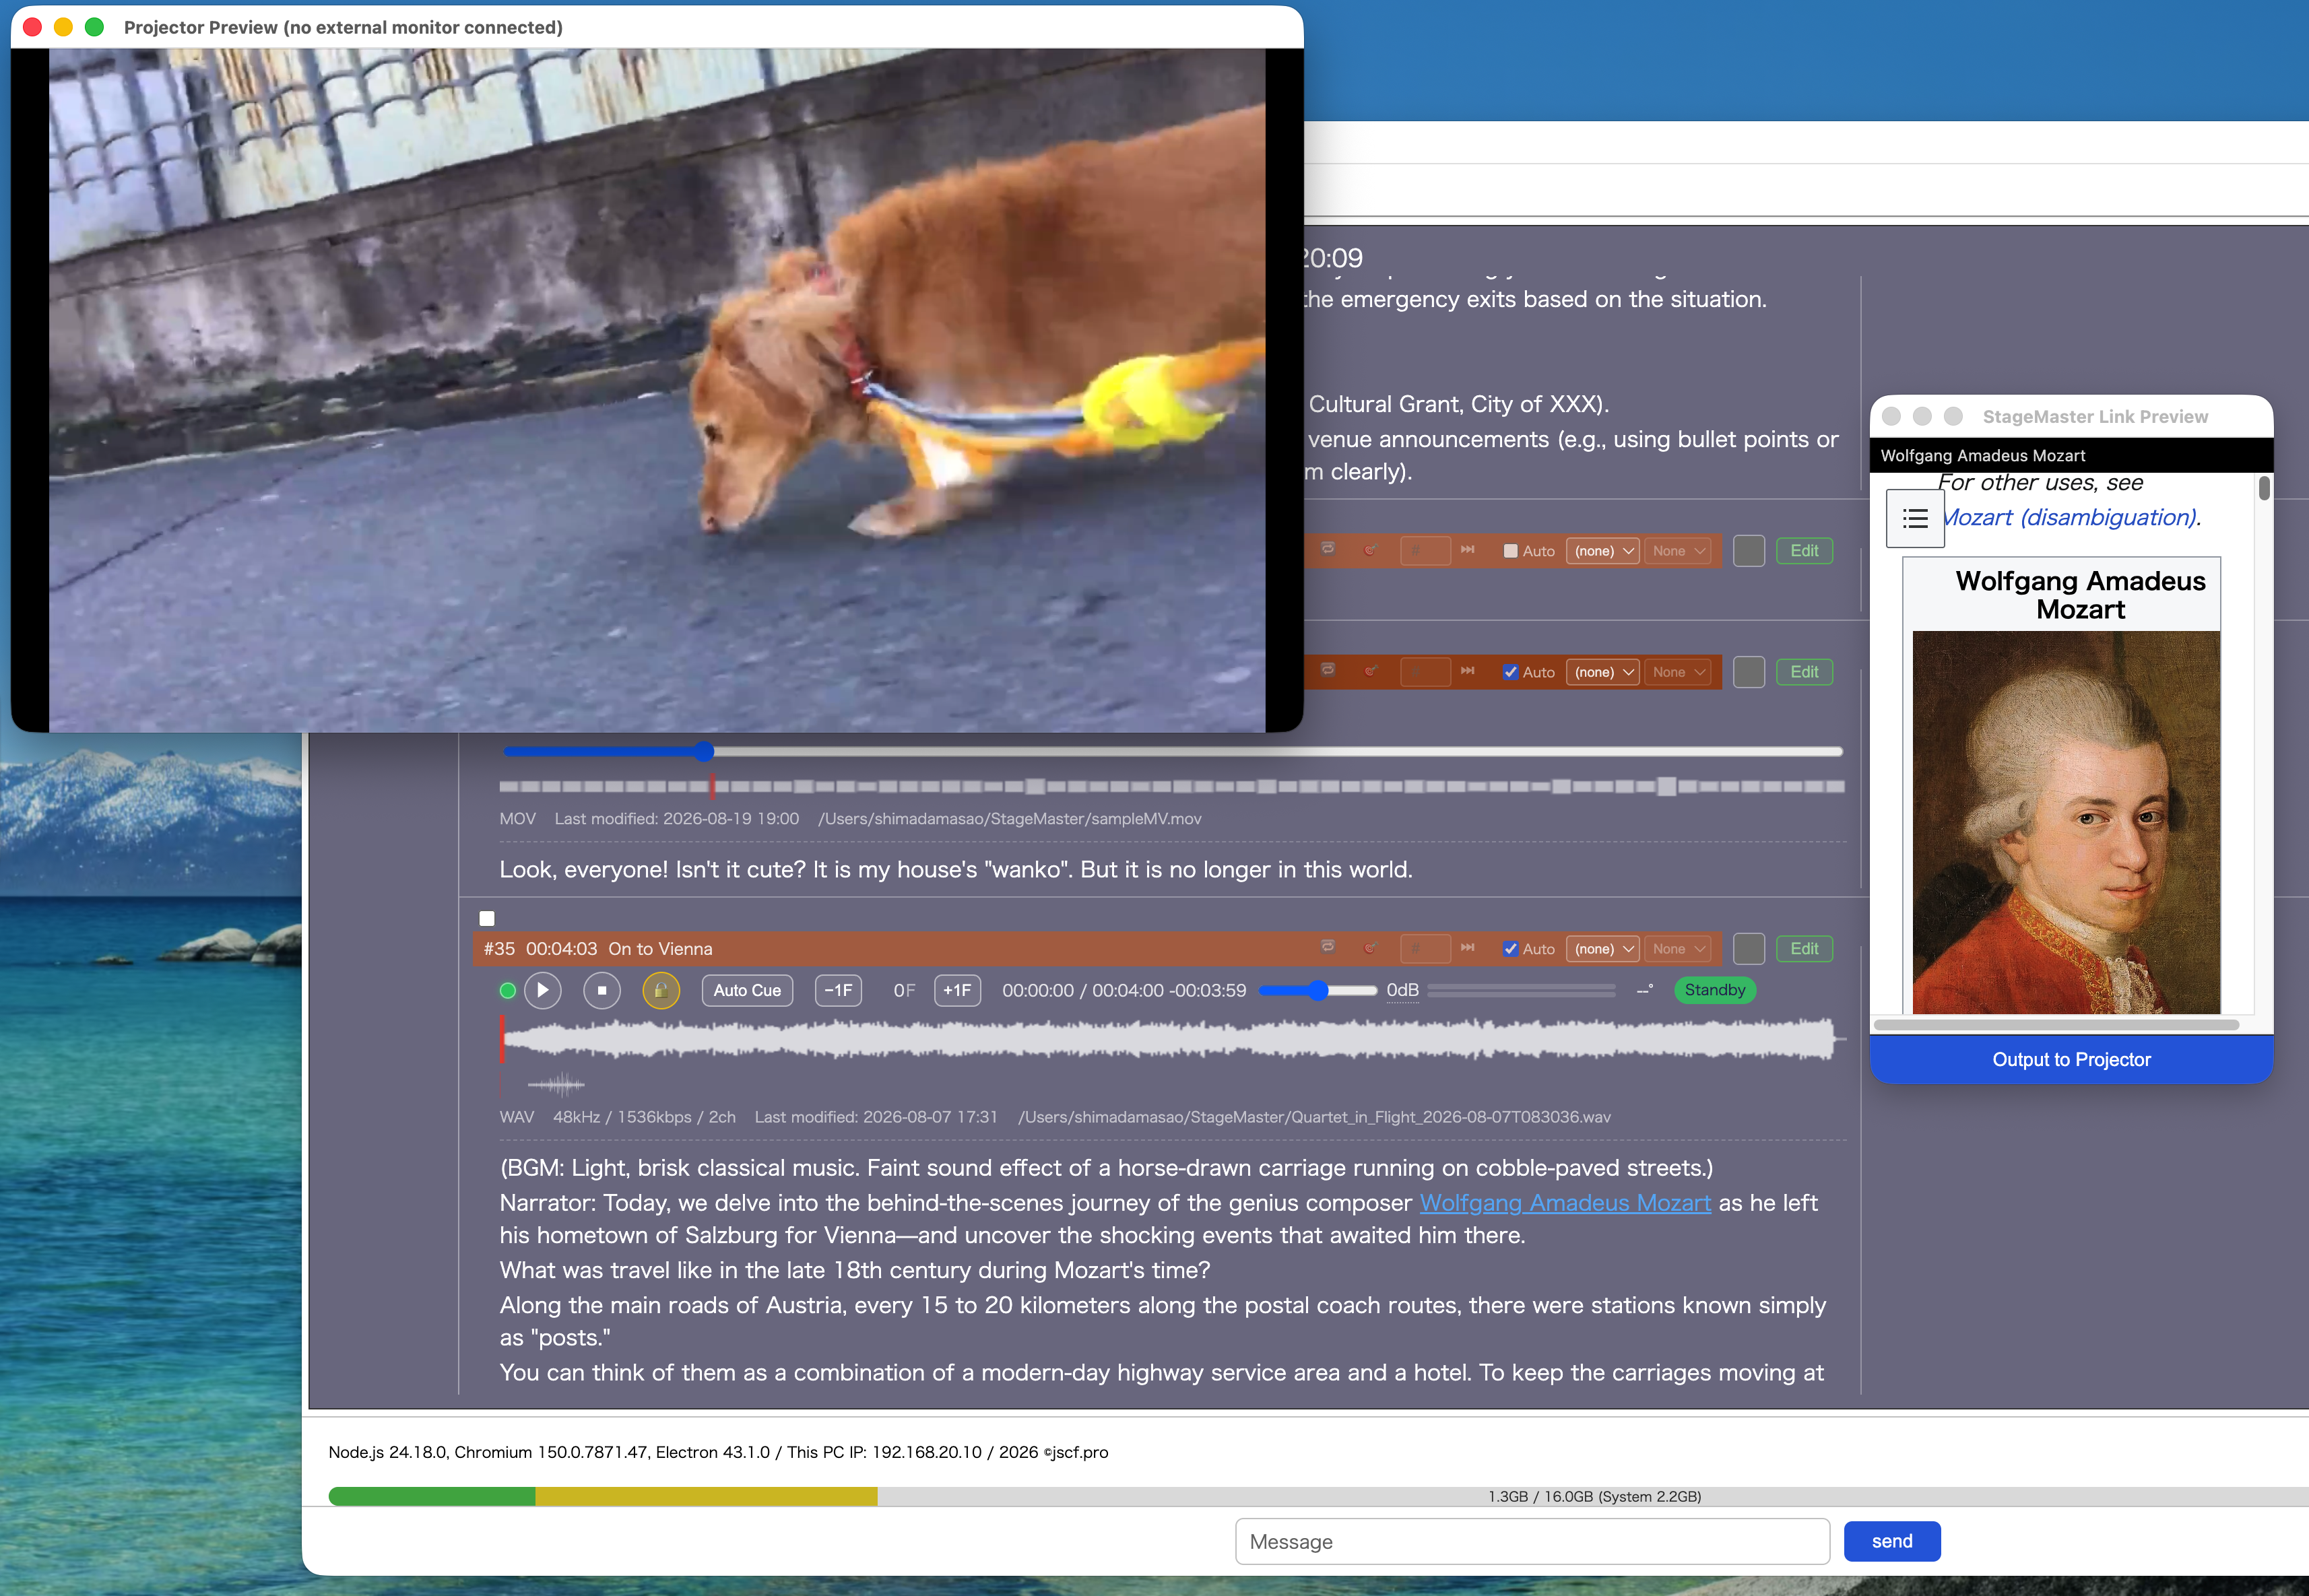Image resolution: width=2309 pixels, height=1596 pixels.
Task: Click the Link Preview horizontal scrollbar
Action: (2056, 1024)
